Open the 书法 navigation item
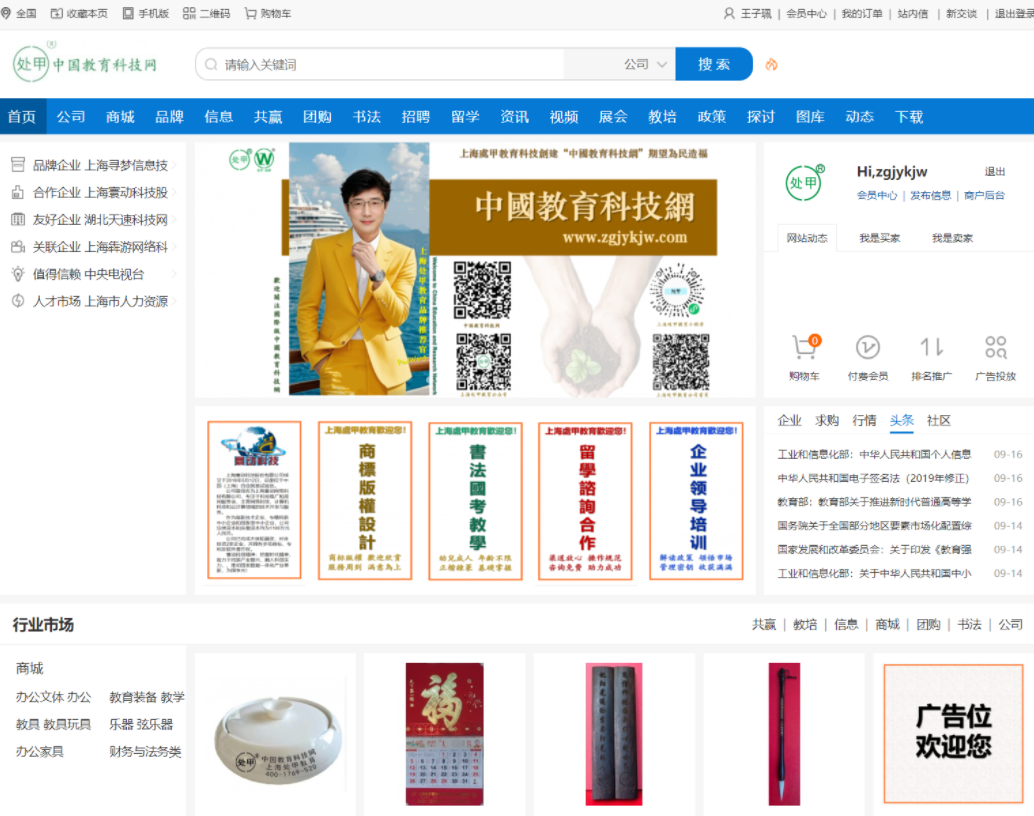Screen dimensions: 1034x816 [x=367, y=117]
